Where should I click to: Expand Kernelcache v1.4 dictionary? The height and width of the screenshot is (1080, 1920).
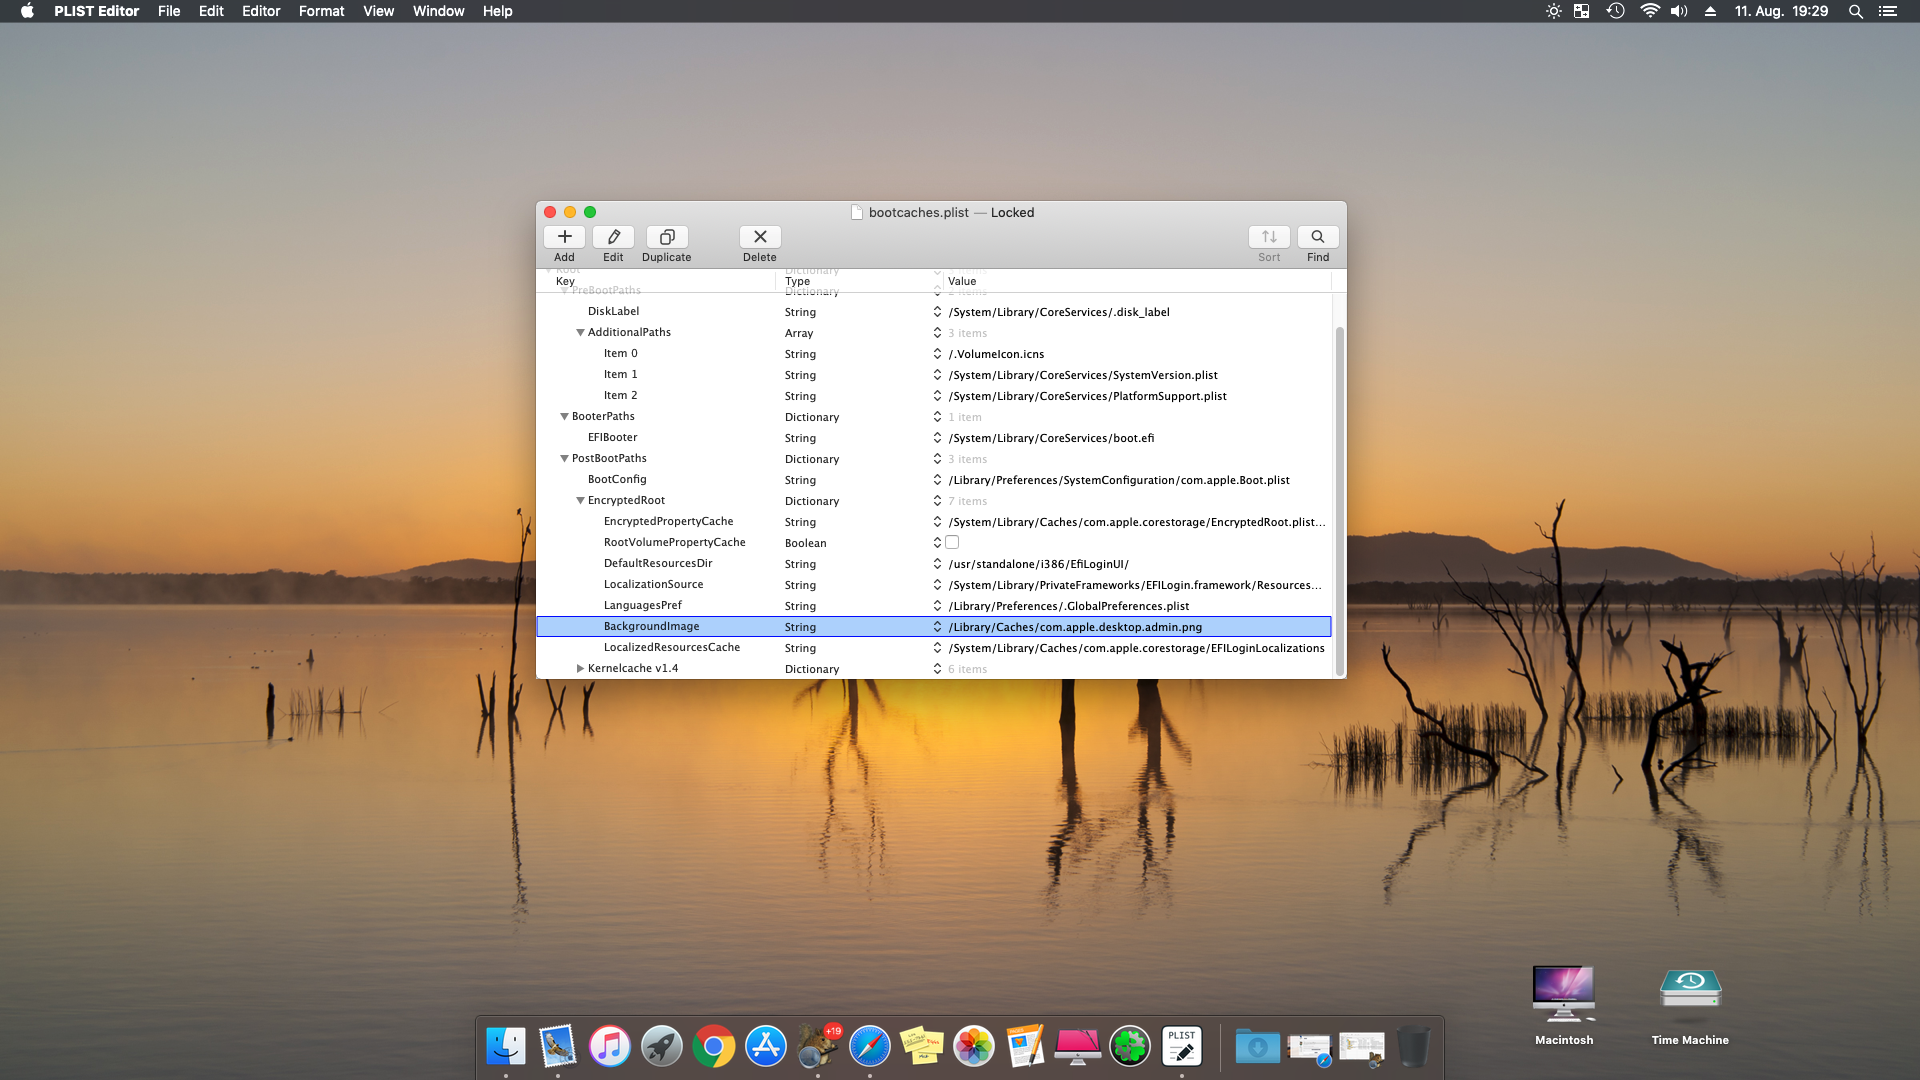[580, 669]
